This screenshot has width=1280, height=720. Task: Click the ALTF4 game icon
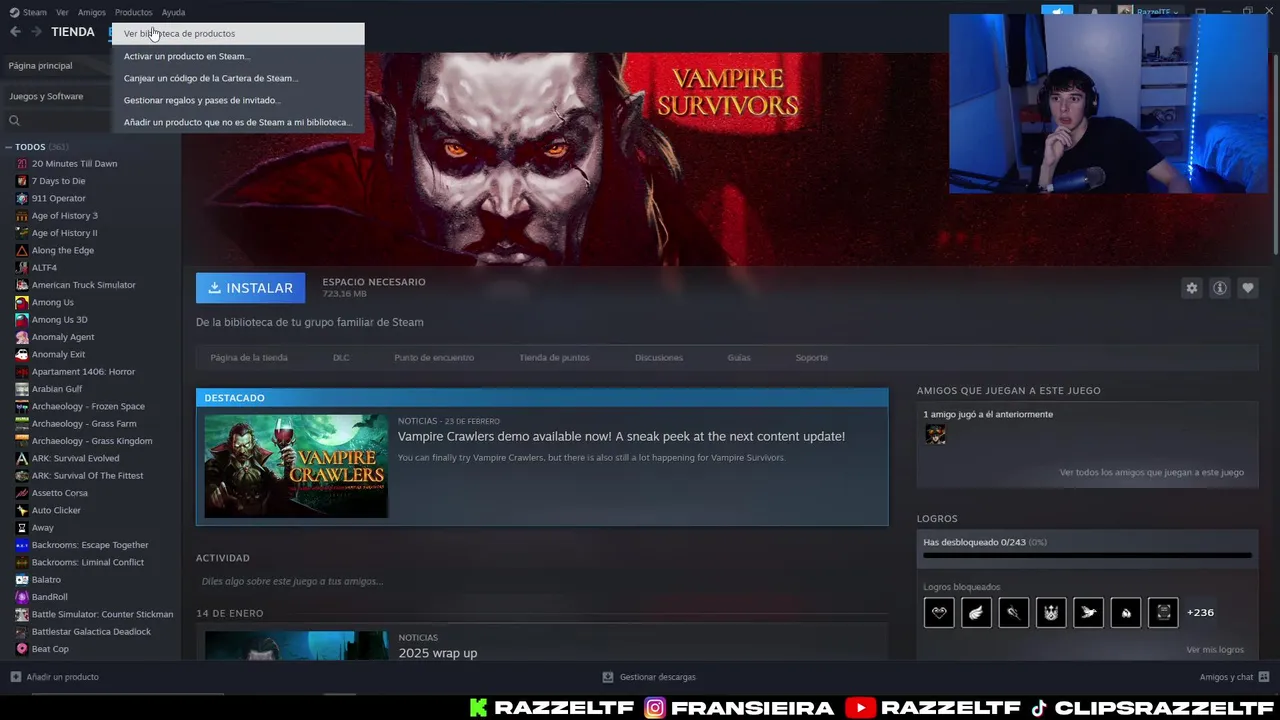coord(22,268)
